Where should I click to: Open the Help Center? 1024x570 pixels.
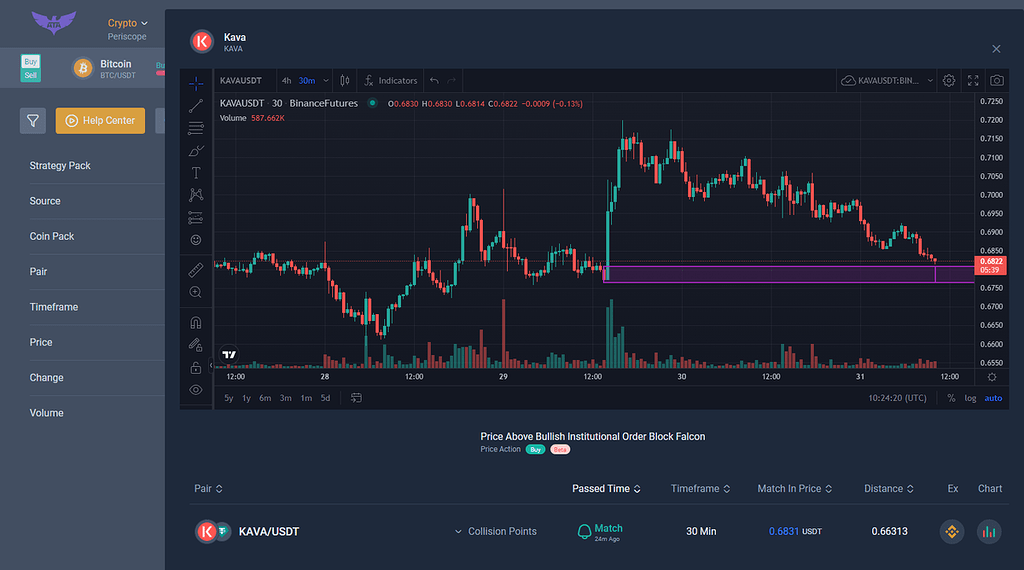click(x=101, y=121)
